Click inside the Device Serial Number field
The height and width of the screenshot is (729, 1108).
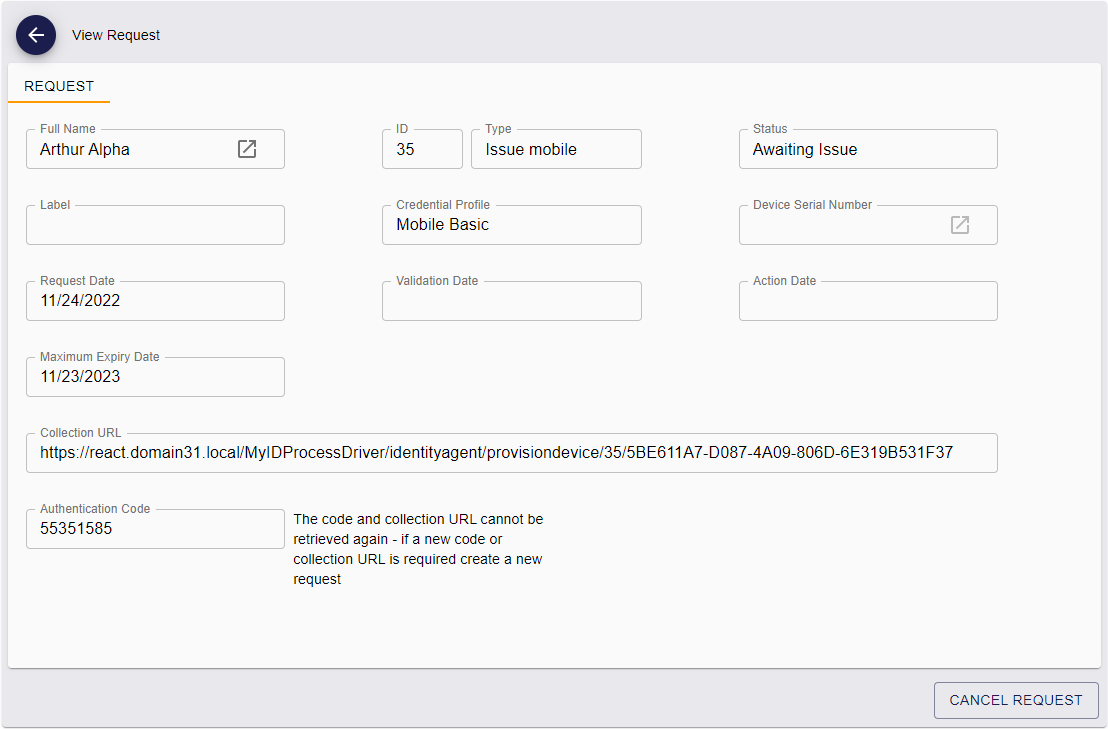click(x=840, y=226)
